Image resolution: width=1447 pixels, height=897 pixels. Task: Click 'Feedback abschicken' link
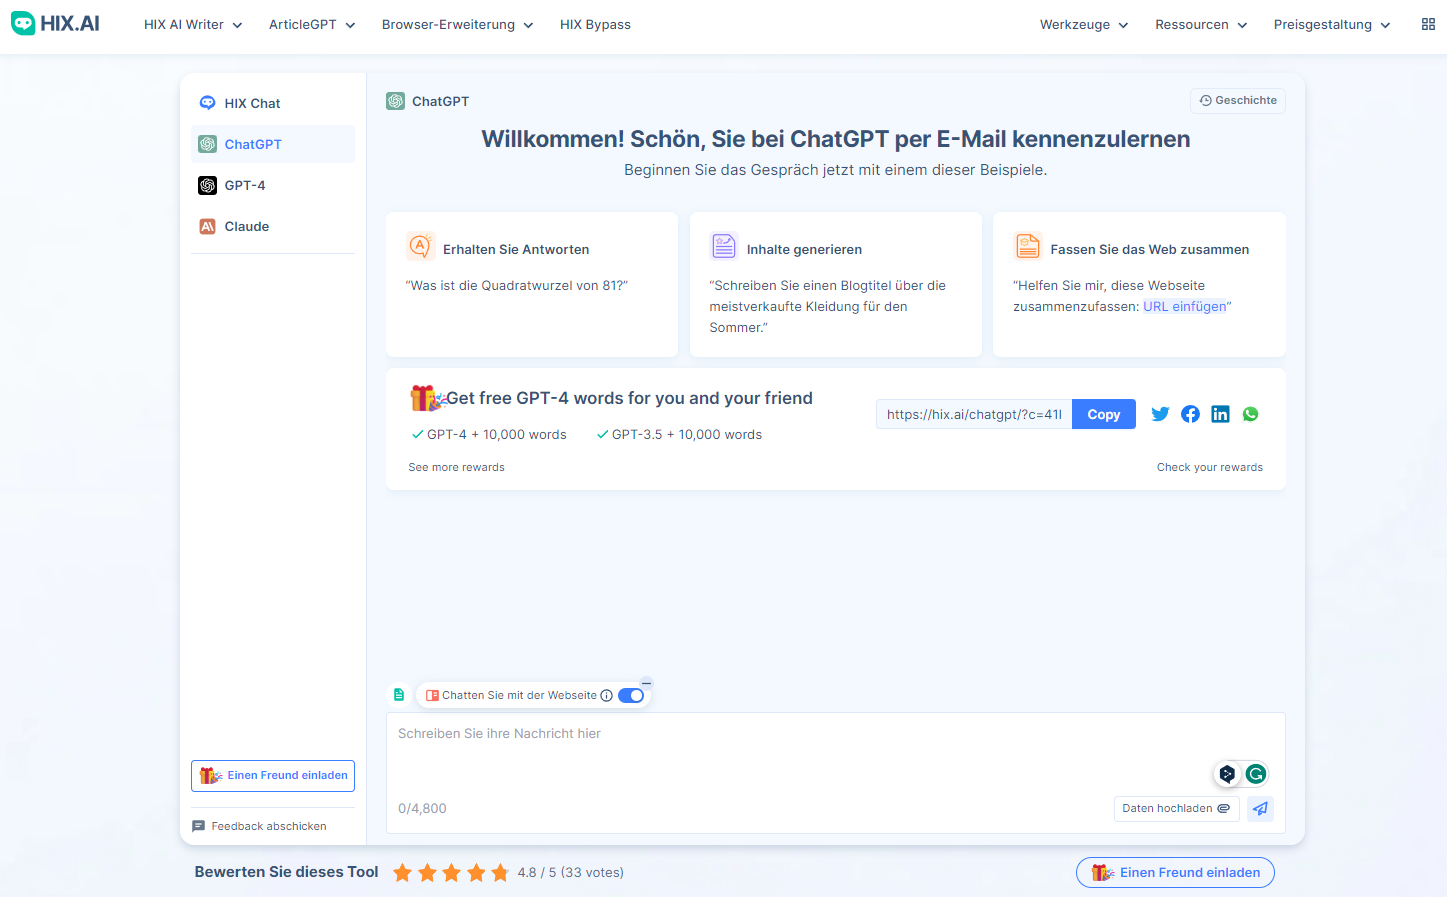point(269,826)
